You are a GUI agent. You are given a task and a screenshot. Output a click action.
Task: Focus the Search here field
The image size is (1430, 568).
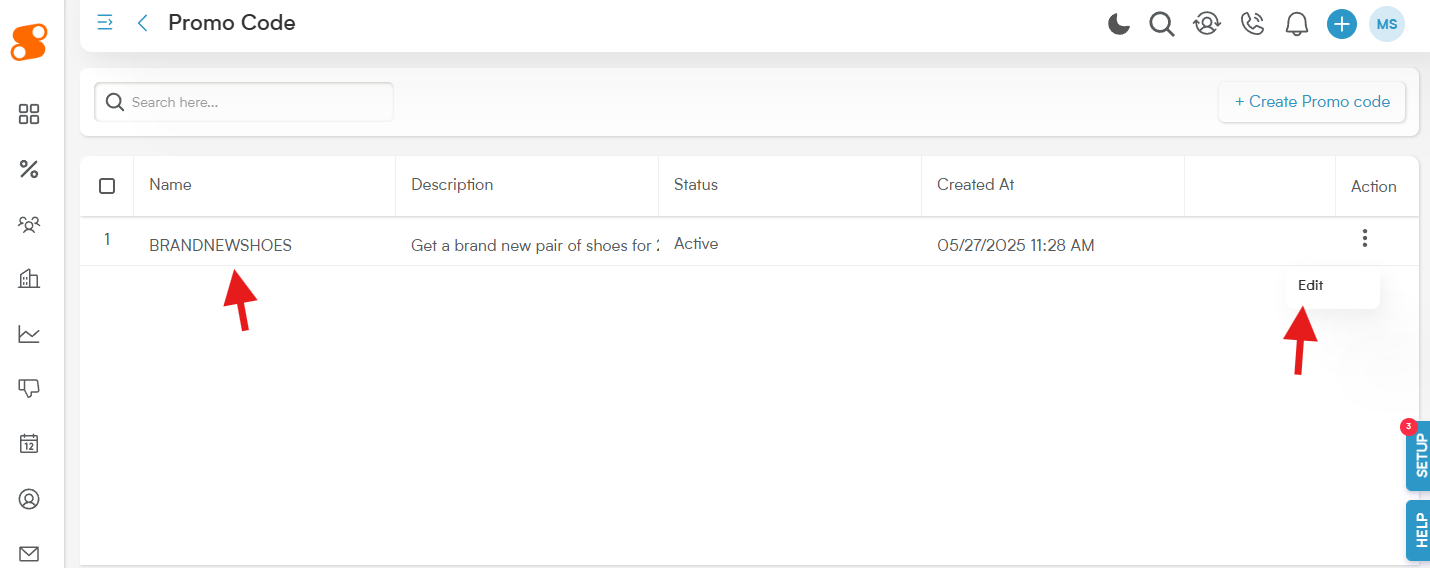pos(244,102)
